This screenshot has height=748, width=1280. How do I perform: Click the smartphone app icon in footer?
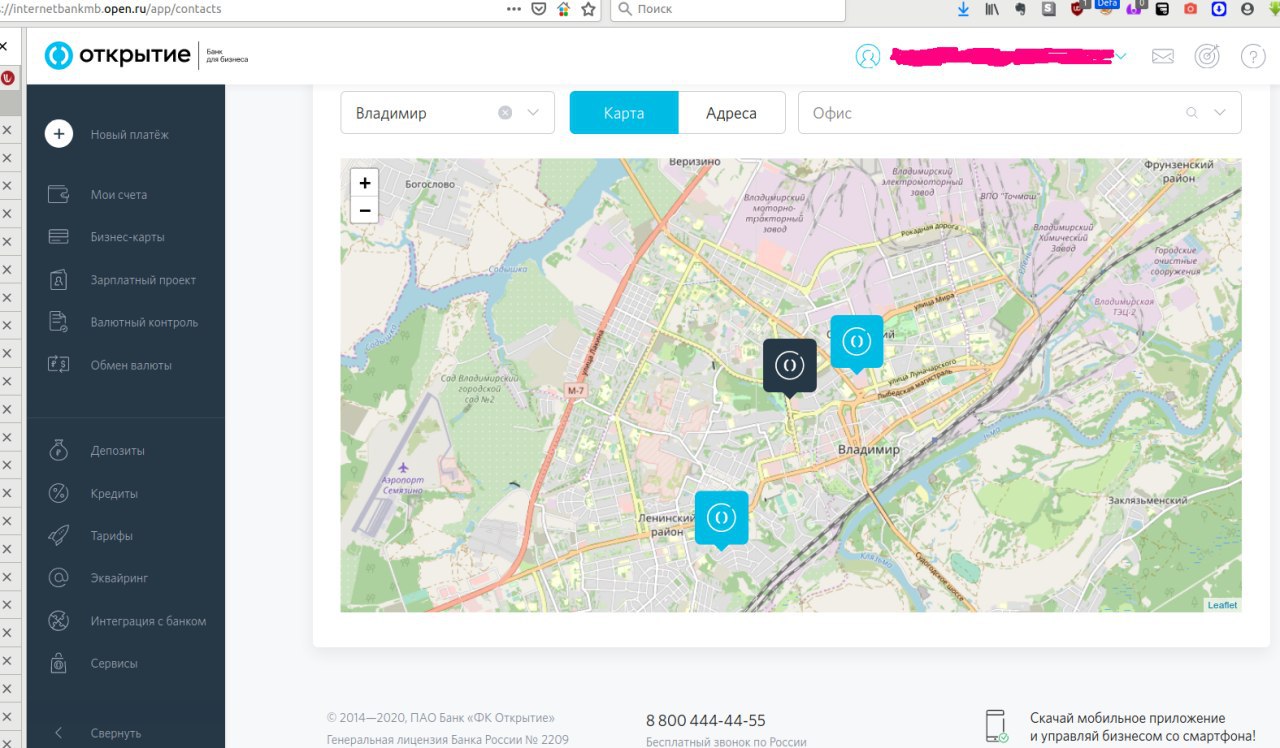coord(996,726)
